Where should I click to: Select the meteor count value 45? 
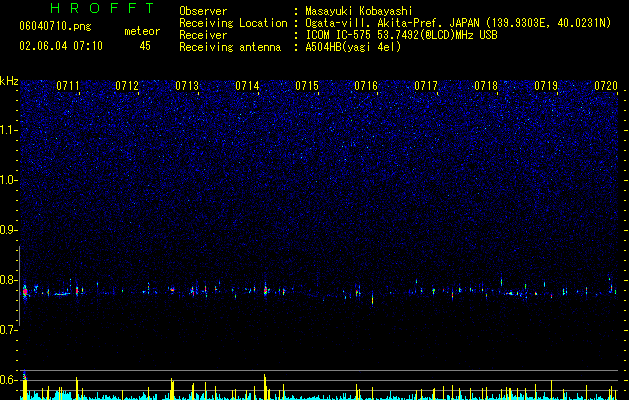pyautogui.click(x=145, y=46)
